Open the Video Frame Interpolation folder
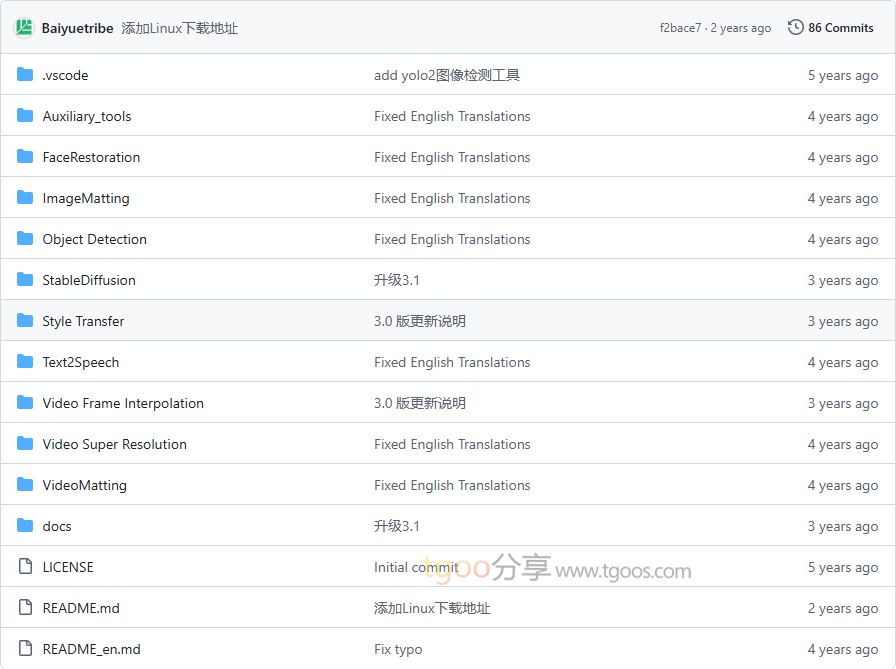896x669 pixels. tap(123, 403)
